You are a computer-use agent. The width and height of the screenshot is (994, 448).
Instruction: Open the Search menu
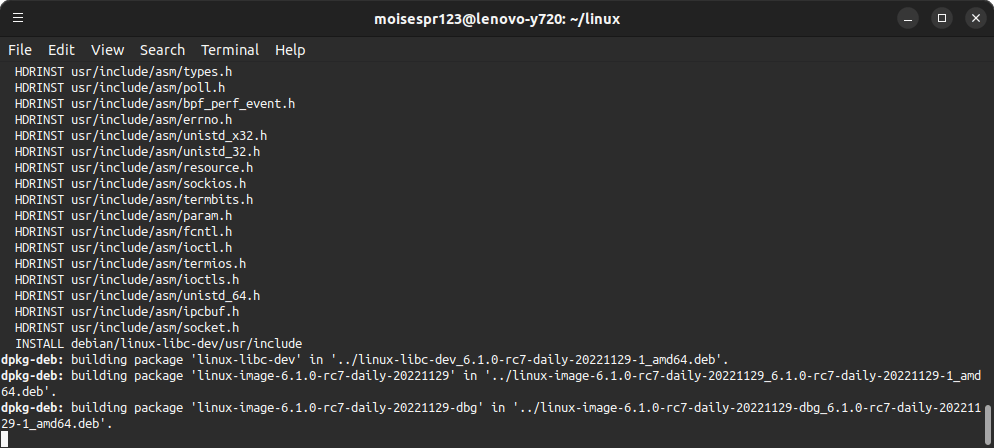click(x=162, y=50)
